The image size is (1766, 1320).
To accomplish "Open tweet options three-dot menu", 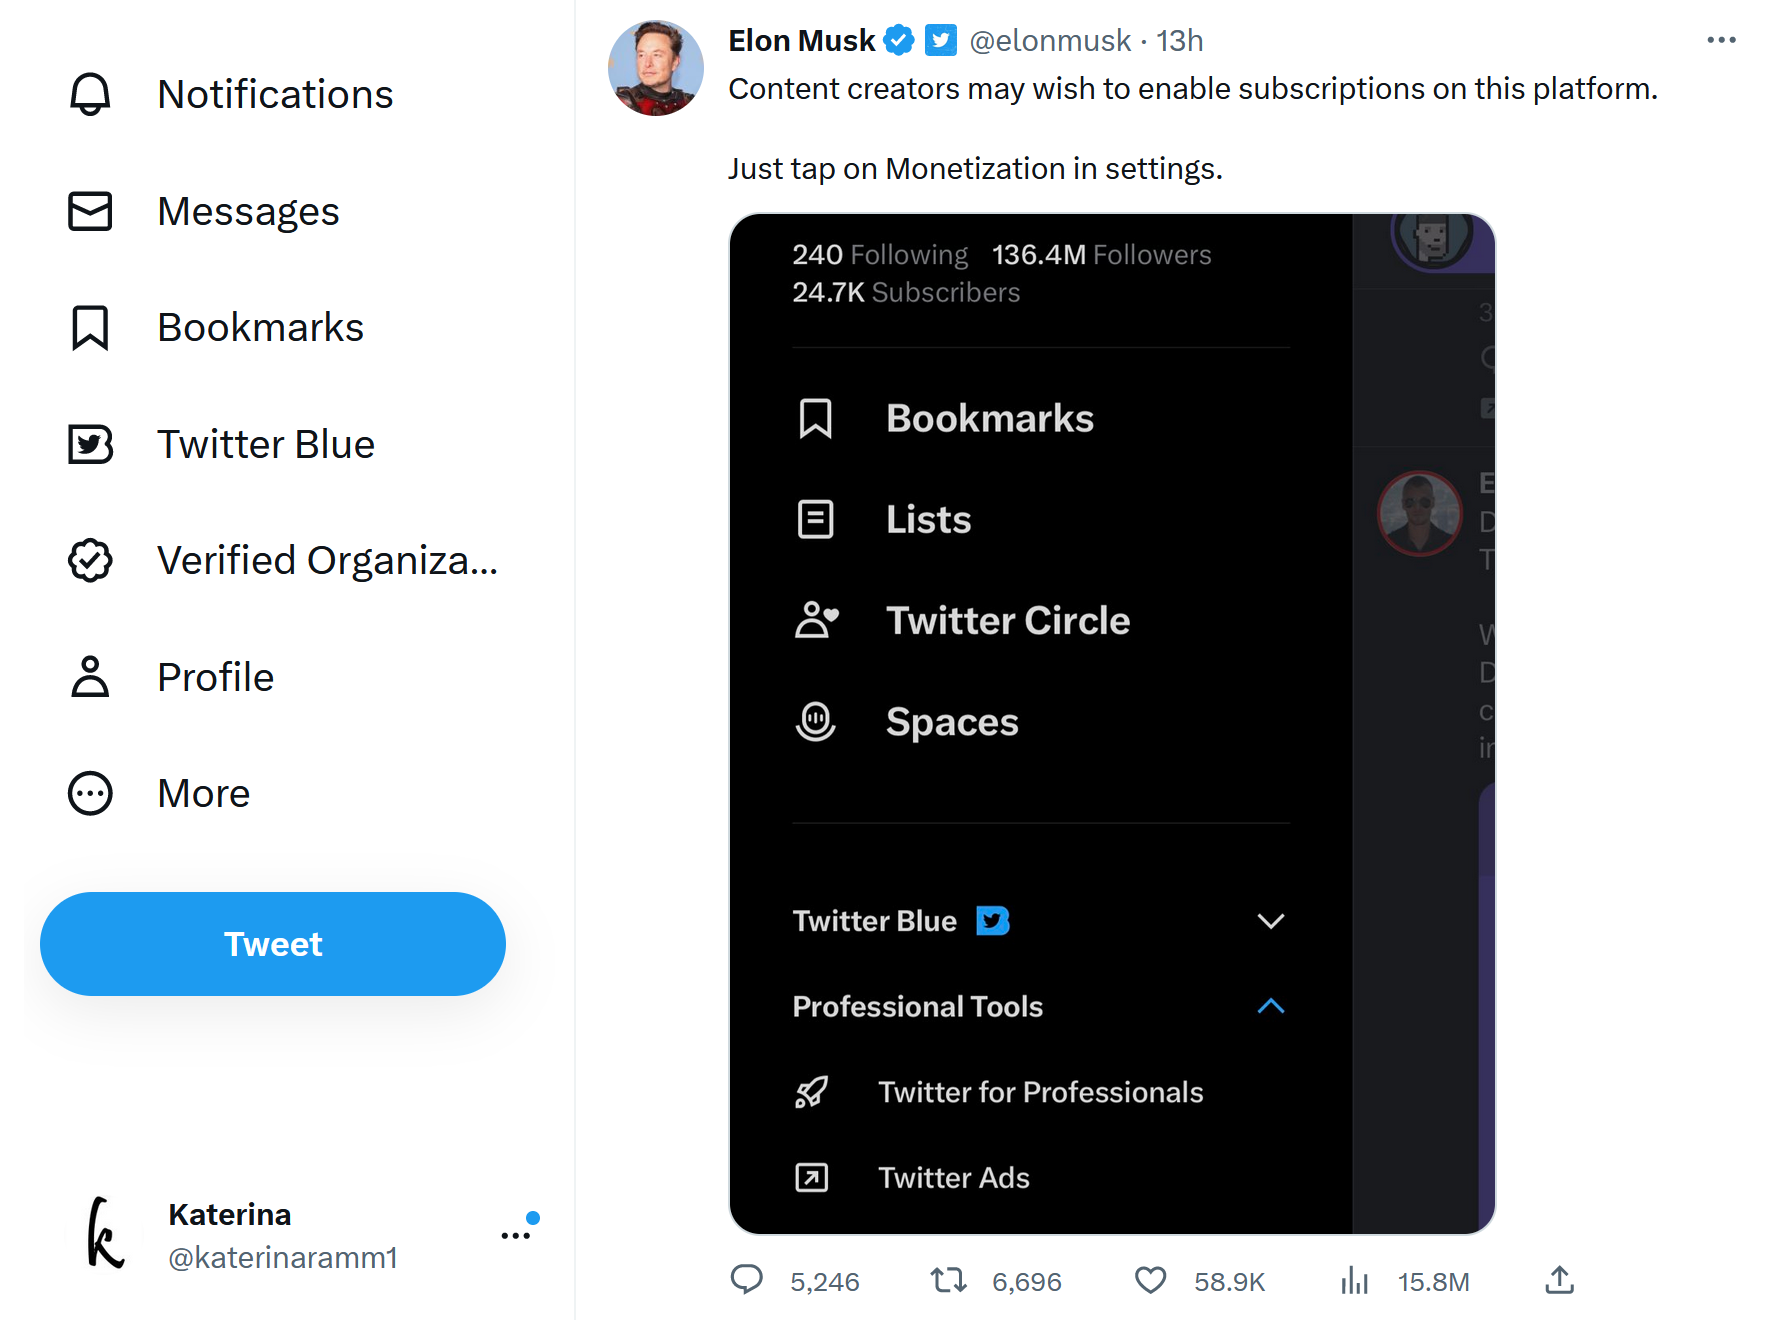I will [x=1721, y=40].
